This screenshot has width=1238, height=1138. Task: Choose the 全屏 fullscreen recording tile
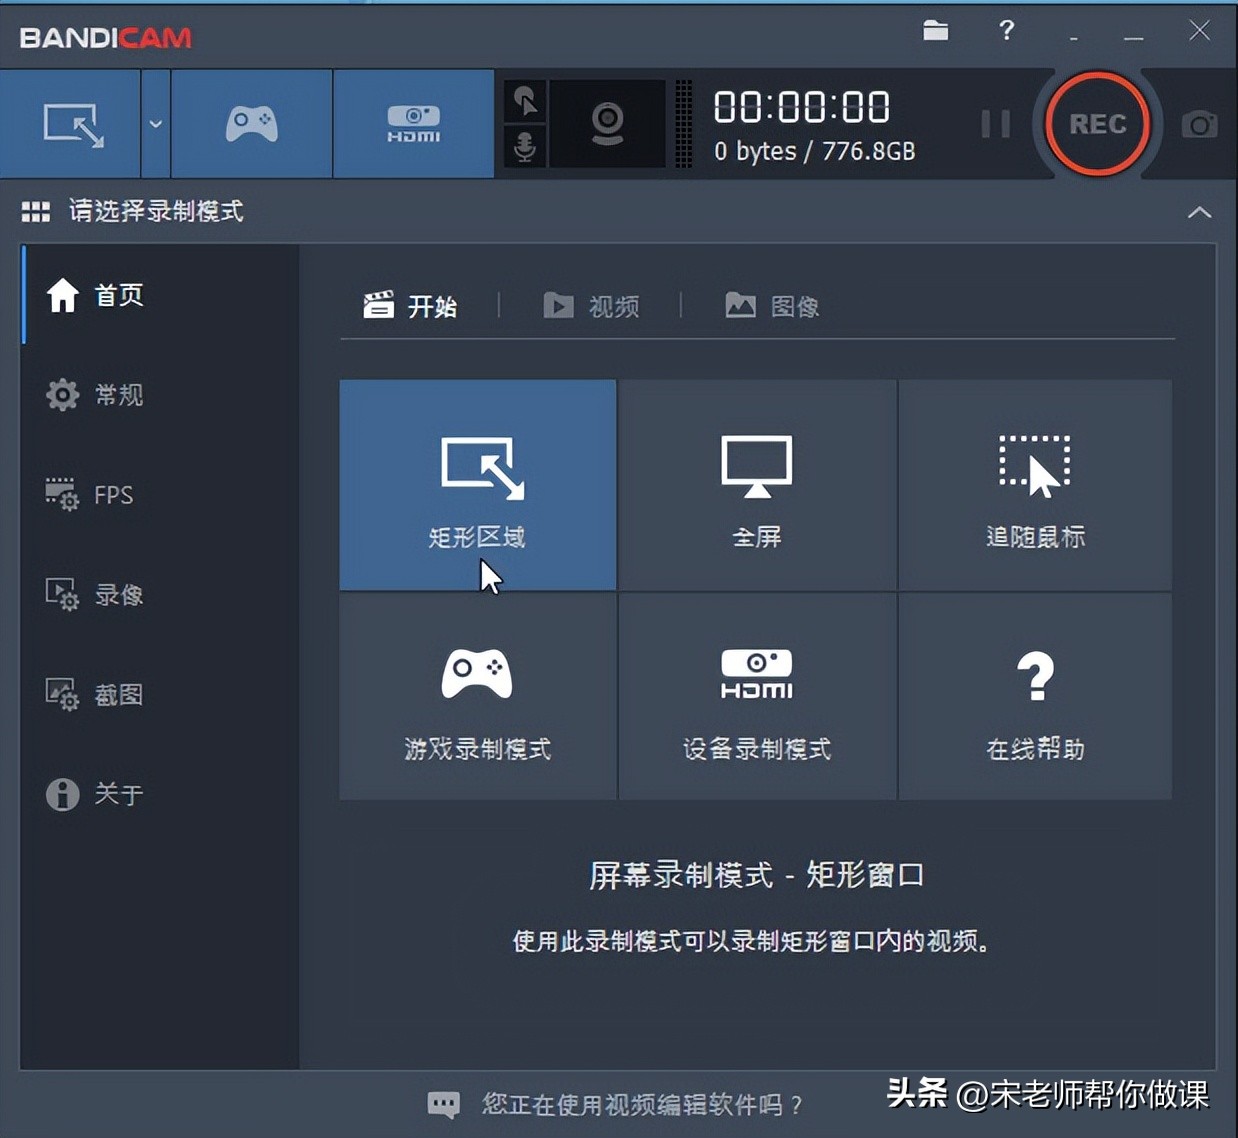pos(757,484)
